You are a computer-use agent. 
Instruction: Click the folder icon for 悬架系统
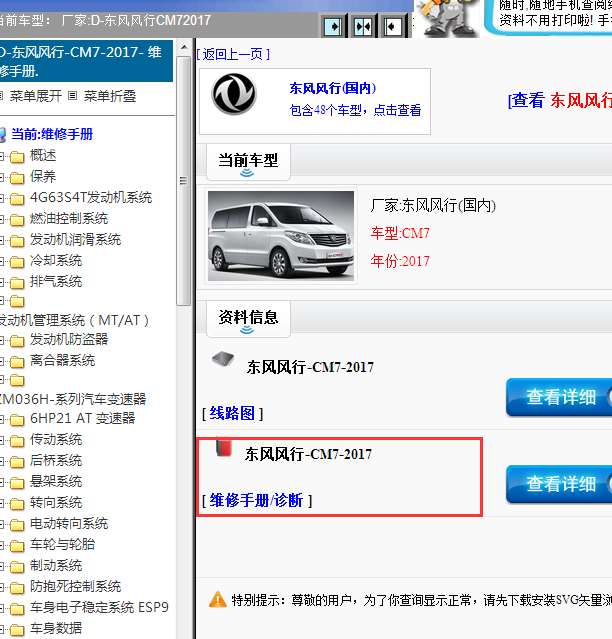pos(17,483)
